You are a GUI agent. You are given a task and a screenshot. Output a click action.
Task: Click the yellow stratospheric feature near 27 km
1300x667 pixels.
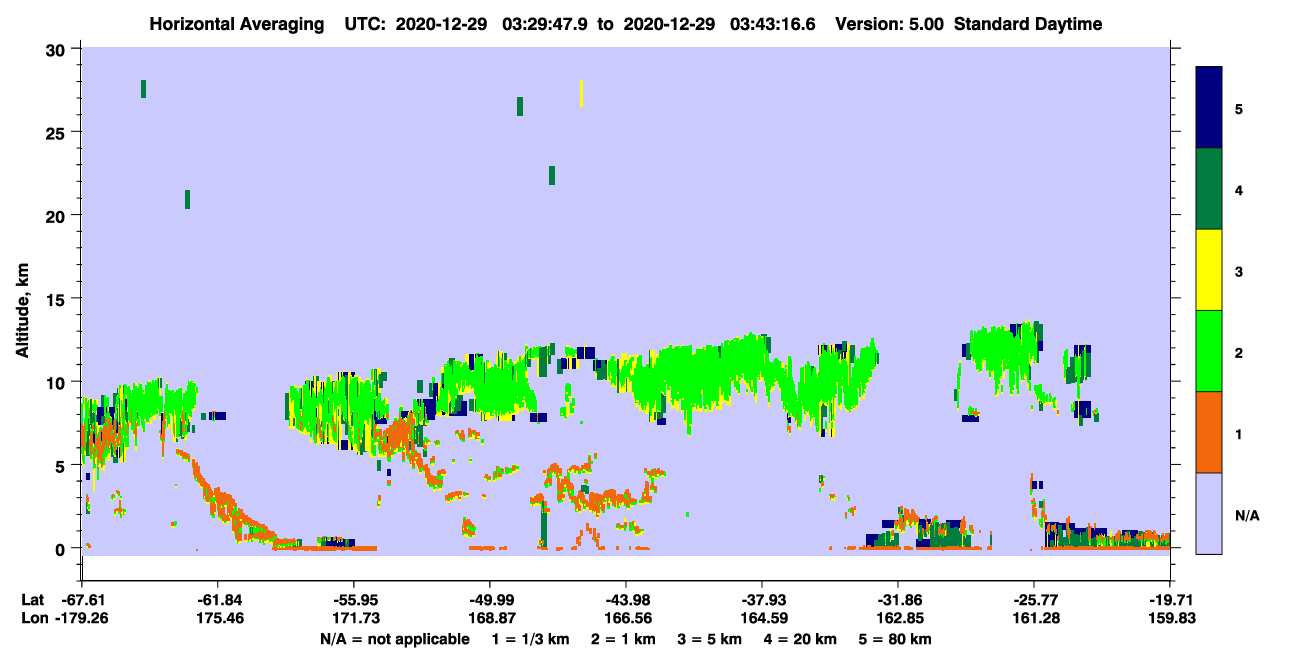tap(582, 93)
